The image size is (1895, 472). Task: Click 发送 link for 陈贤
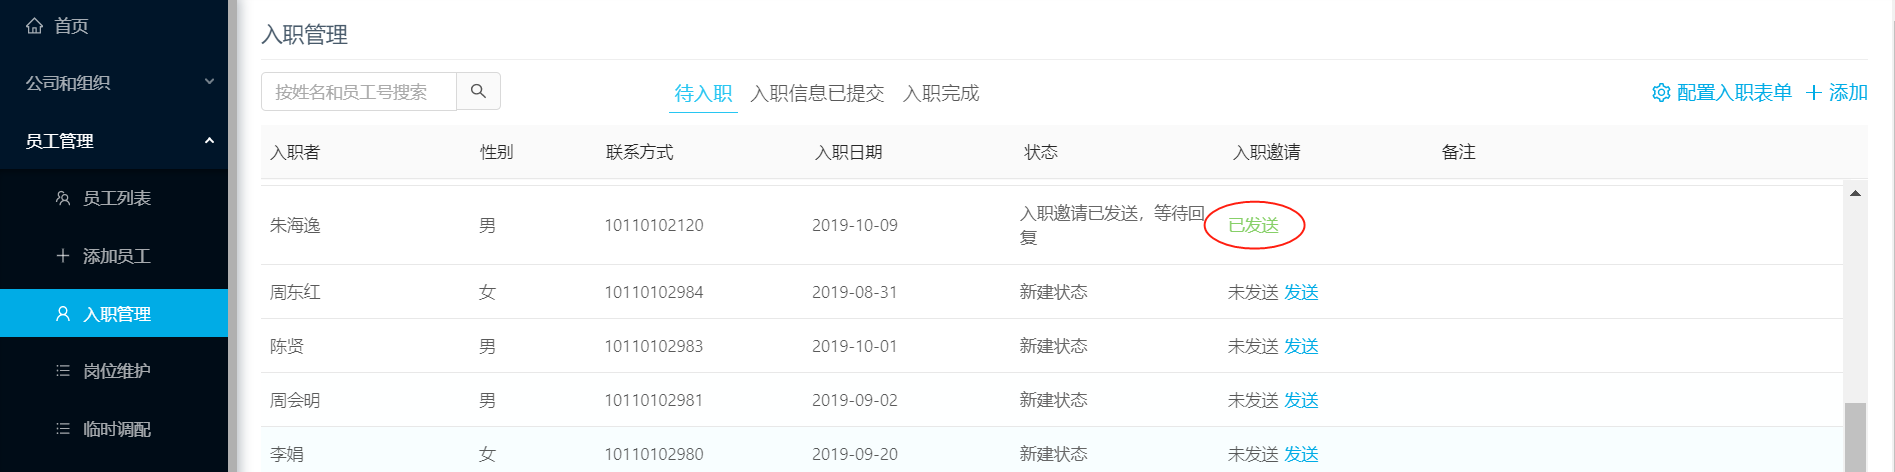click(1301, 346)
